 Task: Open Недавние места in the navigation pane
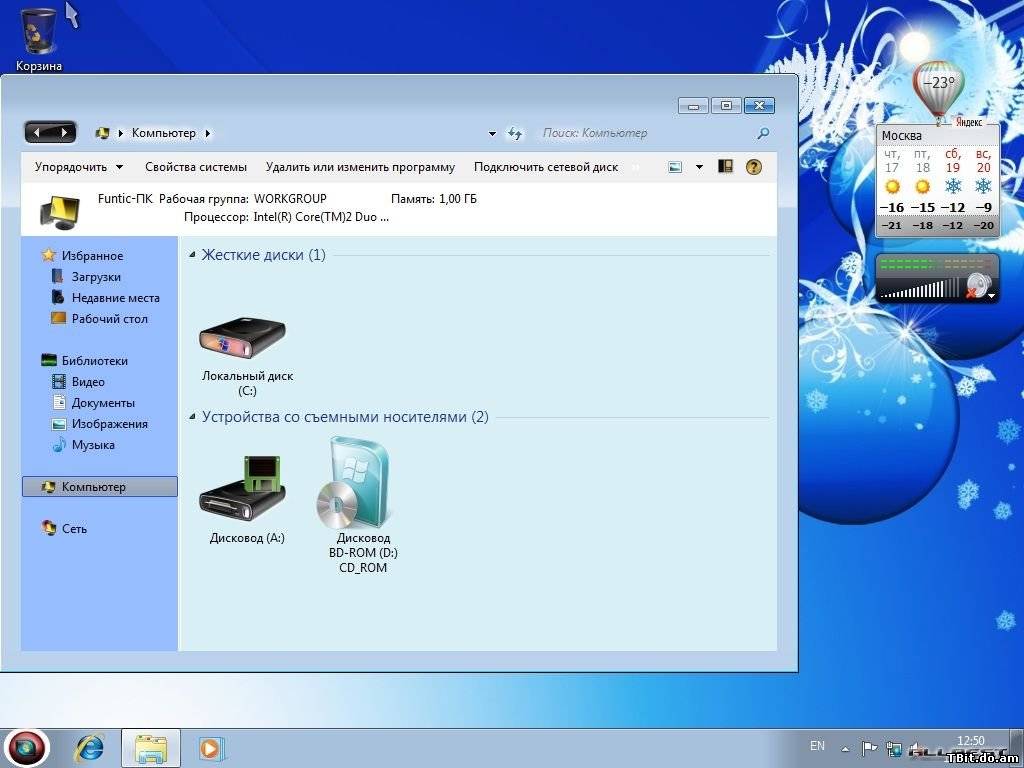tap(116, 298)
